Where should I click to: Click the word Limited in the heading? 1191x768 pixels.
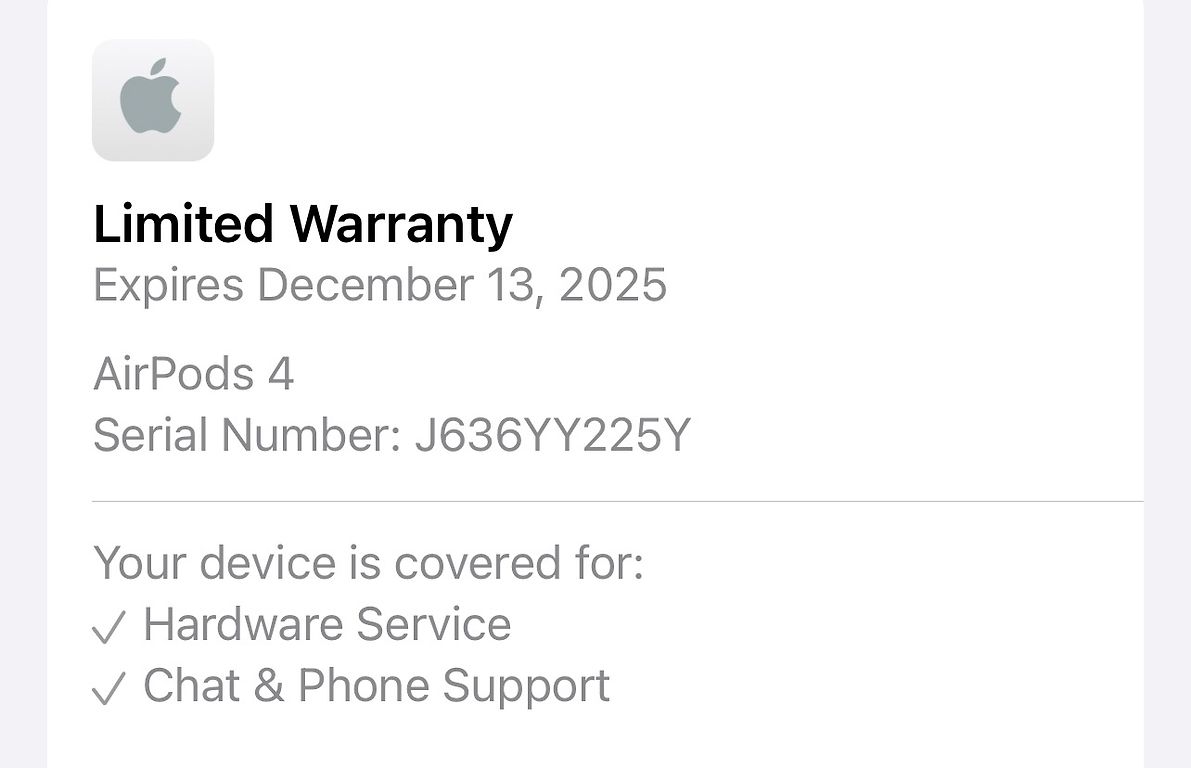(183, 223)
